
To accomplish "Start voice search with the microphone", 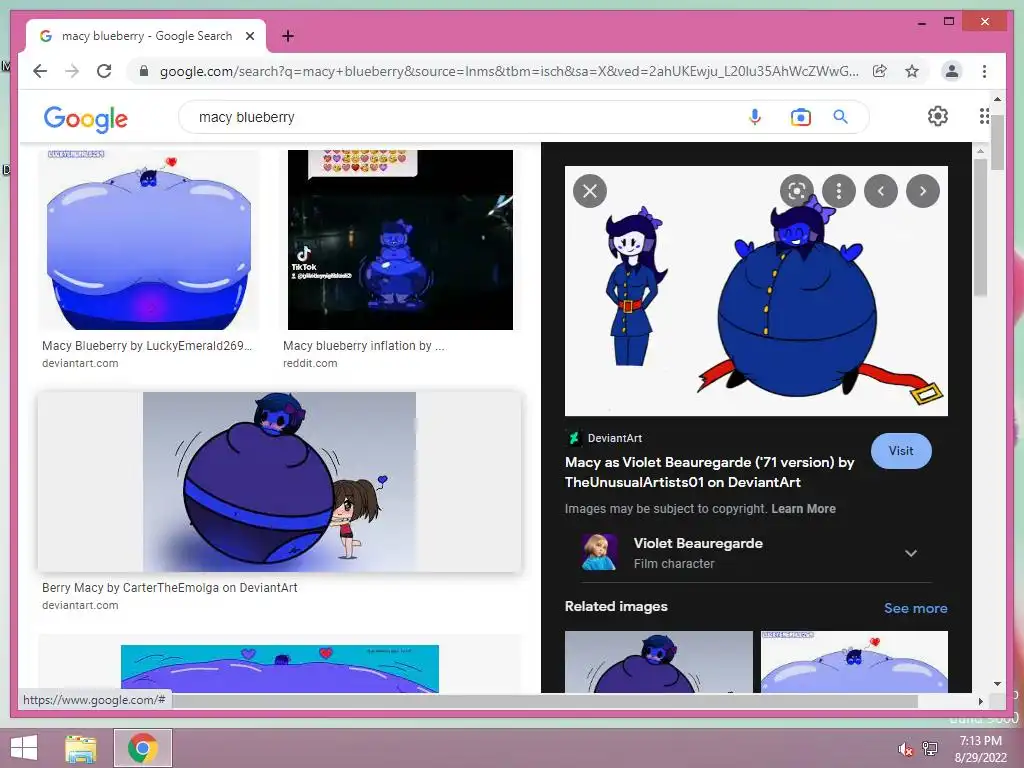I will coord(755,117).
